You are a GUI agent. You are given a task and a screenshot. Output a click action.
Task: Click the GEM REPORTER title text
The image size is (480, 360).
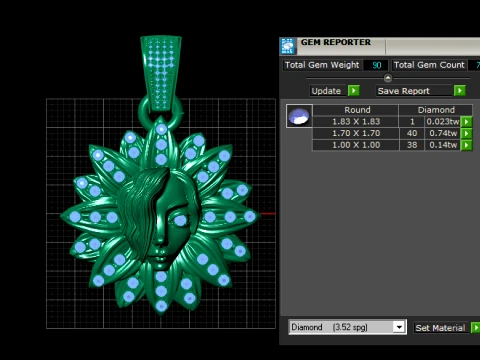336,42
